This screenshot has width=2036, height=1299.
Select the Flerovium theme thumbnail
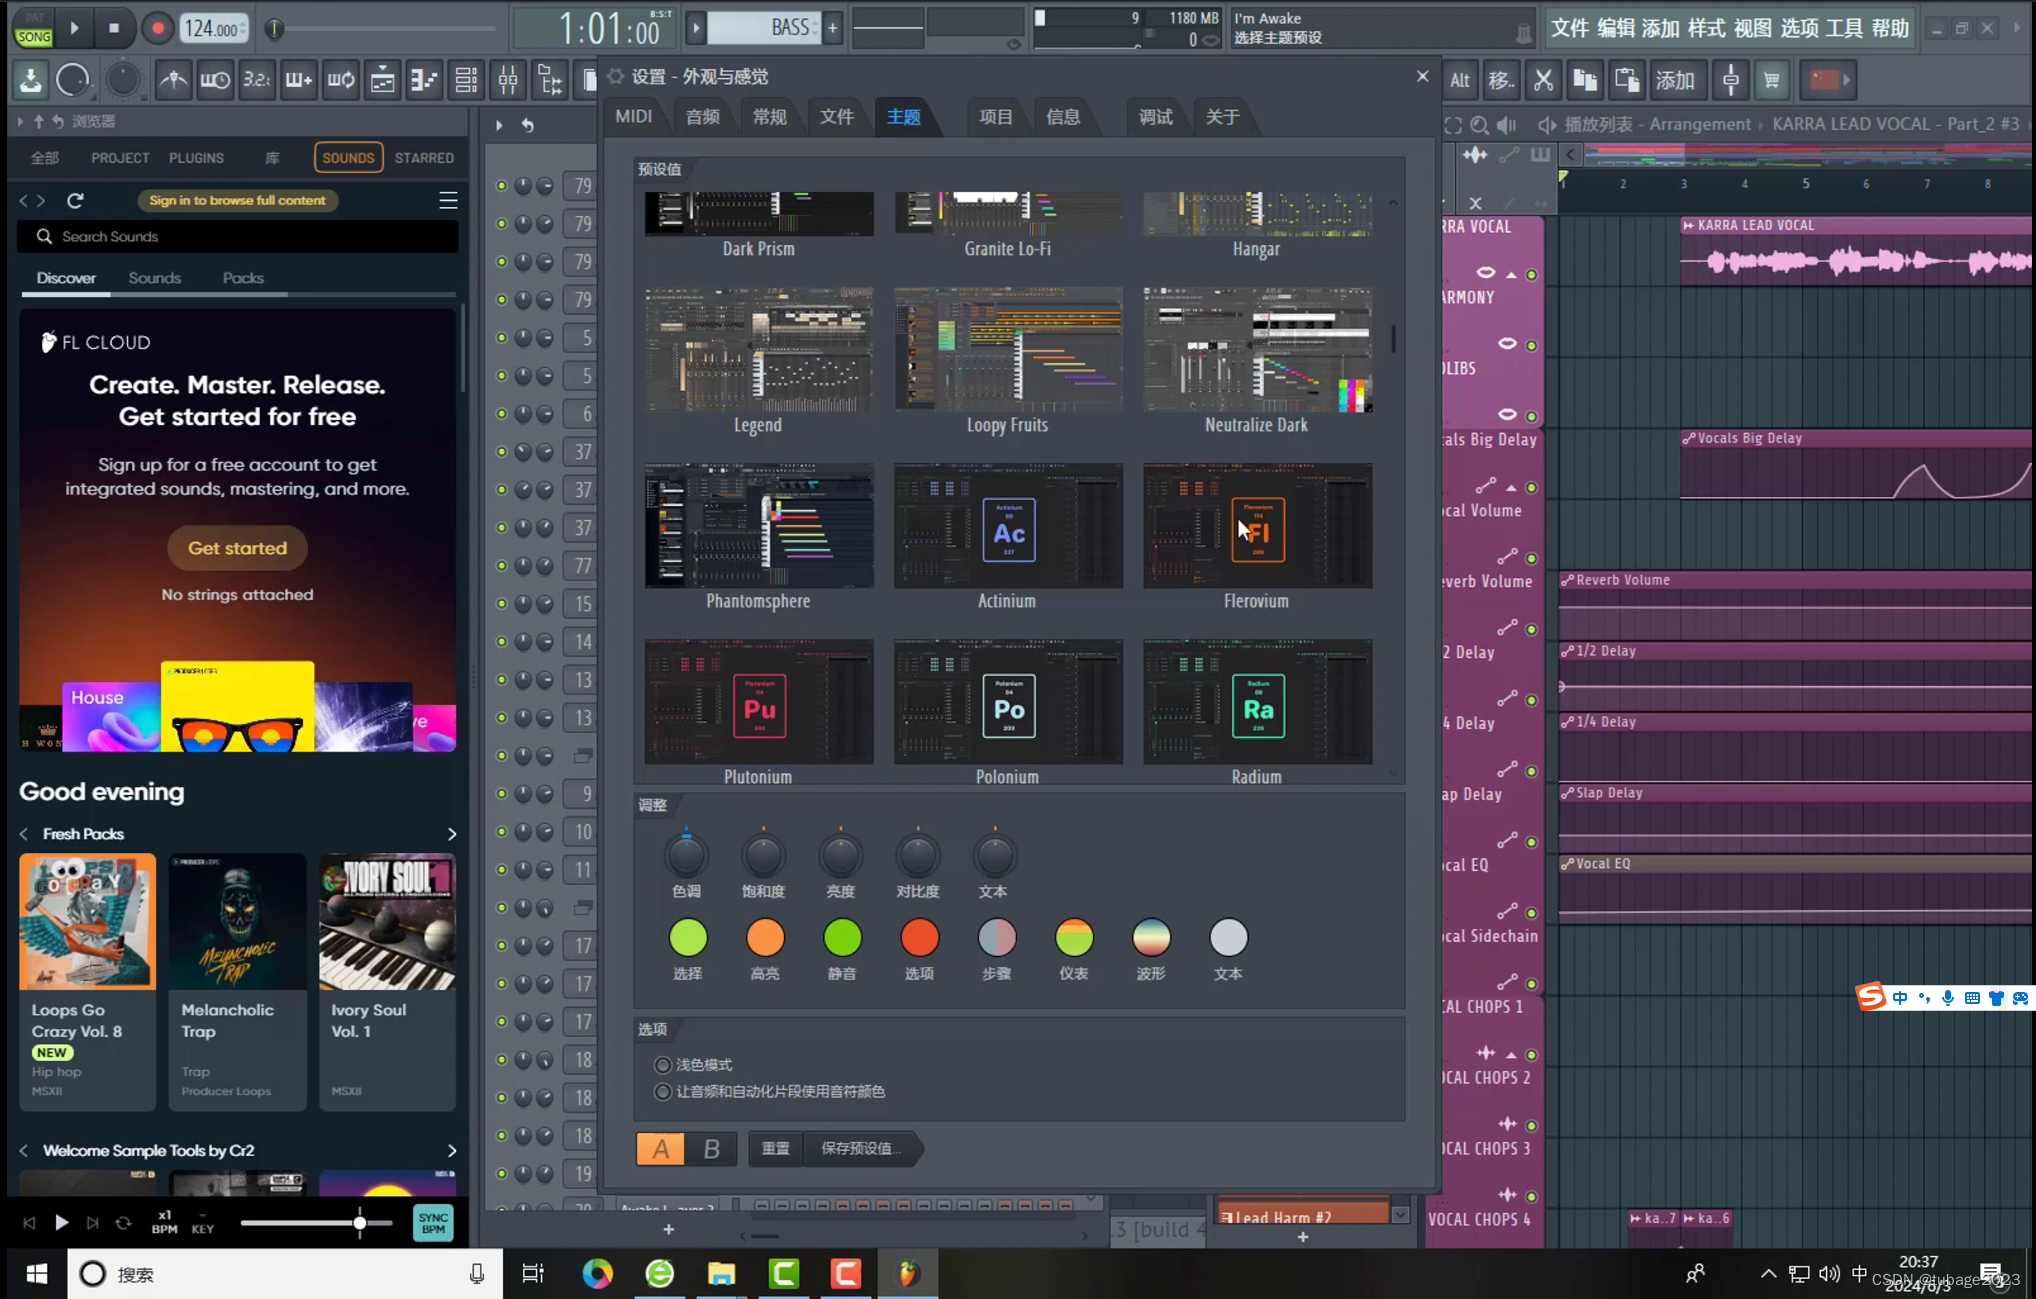pyautogui.click(x=1257, y=527)
